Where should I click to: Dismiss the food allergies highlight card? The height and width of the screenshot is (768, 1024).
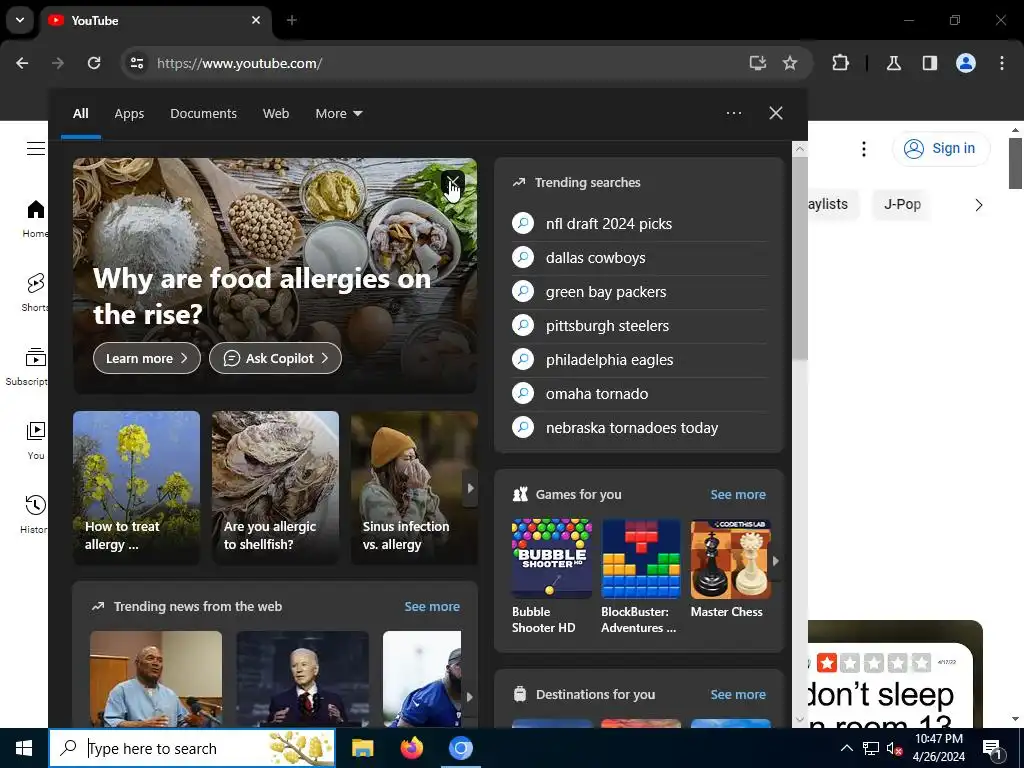point(453,182)
